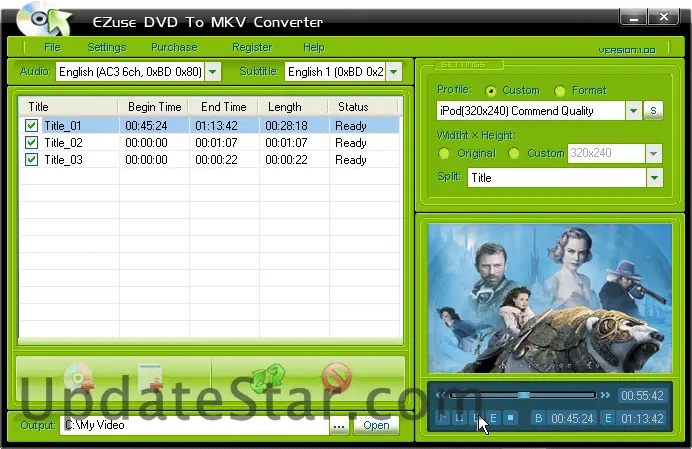The width and height of the screenshot is (692, 449).
Task: Click the 'B' begin time marker button
Action: coord(538,418)
